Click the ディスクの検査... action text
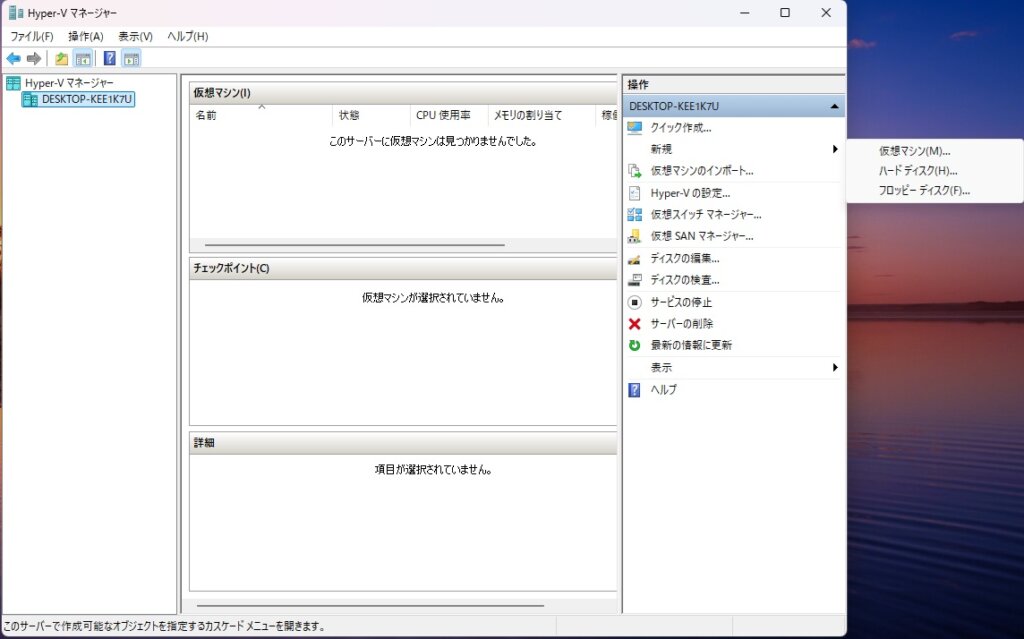This screenshot has width=1024, height=639. pyautogui.click(x=684, y=280)
